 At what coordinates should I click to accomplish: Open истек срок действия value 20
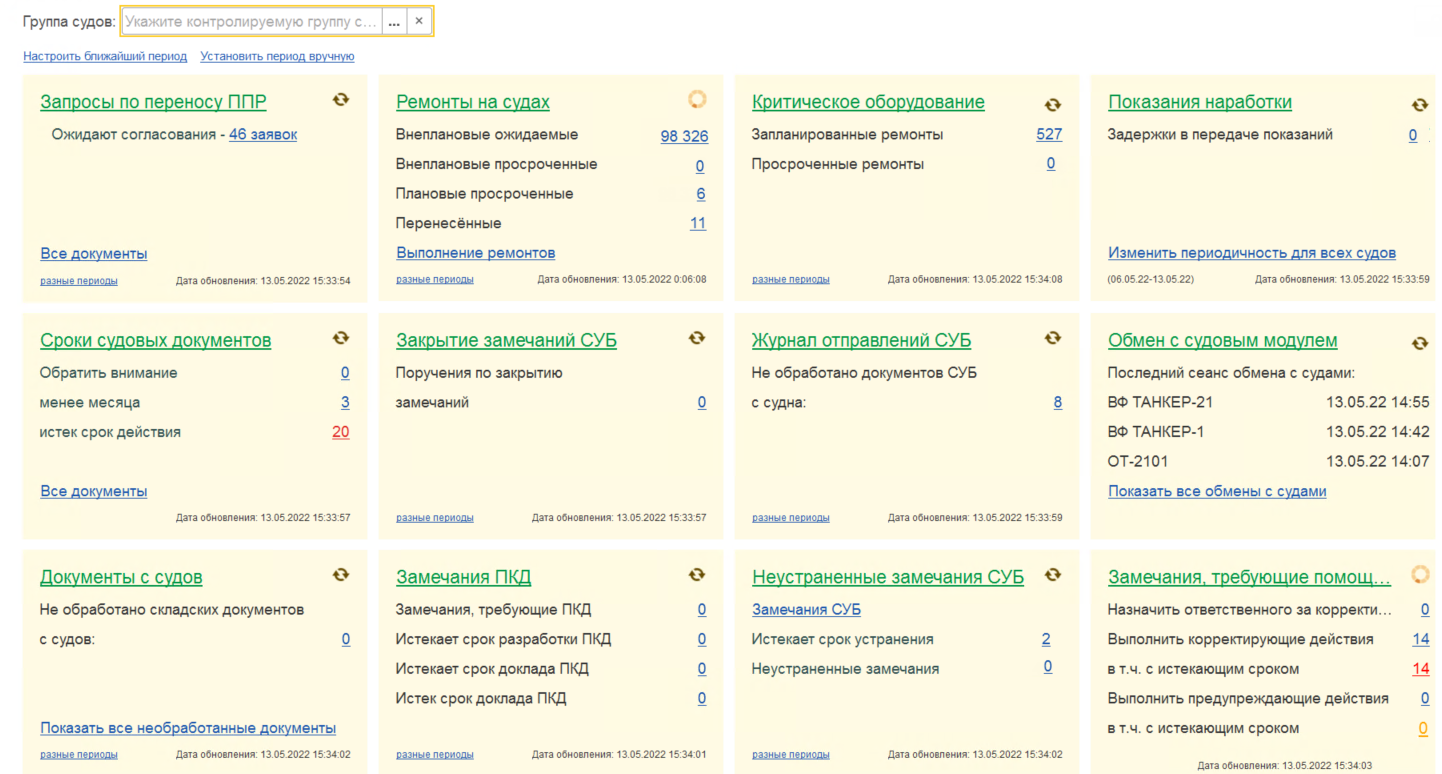tap(341, 432)
